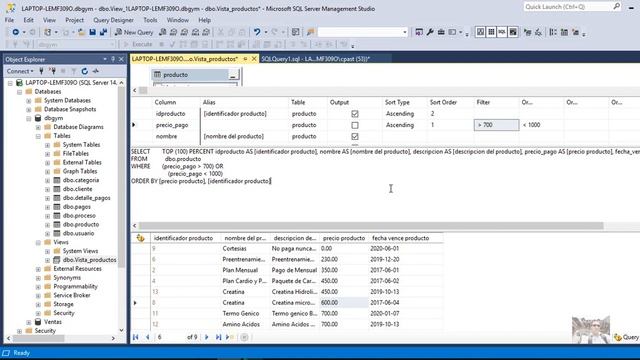
Task: Click the Filter cell containing > 700
Action: pyautogui.click(x=496, y=125)
